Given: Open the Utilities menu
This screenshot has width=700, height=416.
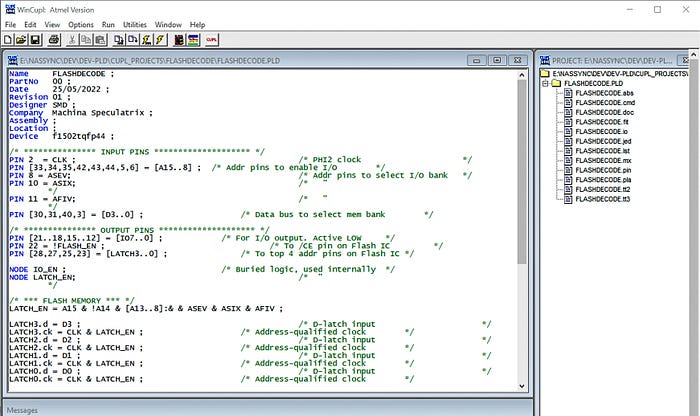Looking at the screenshot, I should tap(135, 25).
